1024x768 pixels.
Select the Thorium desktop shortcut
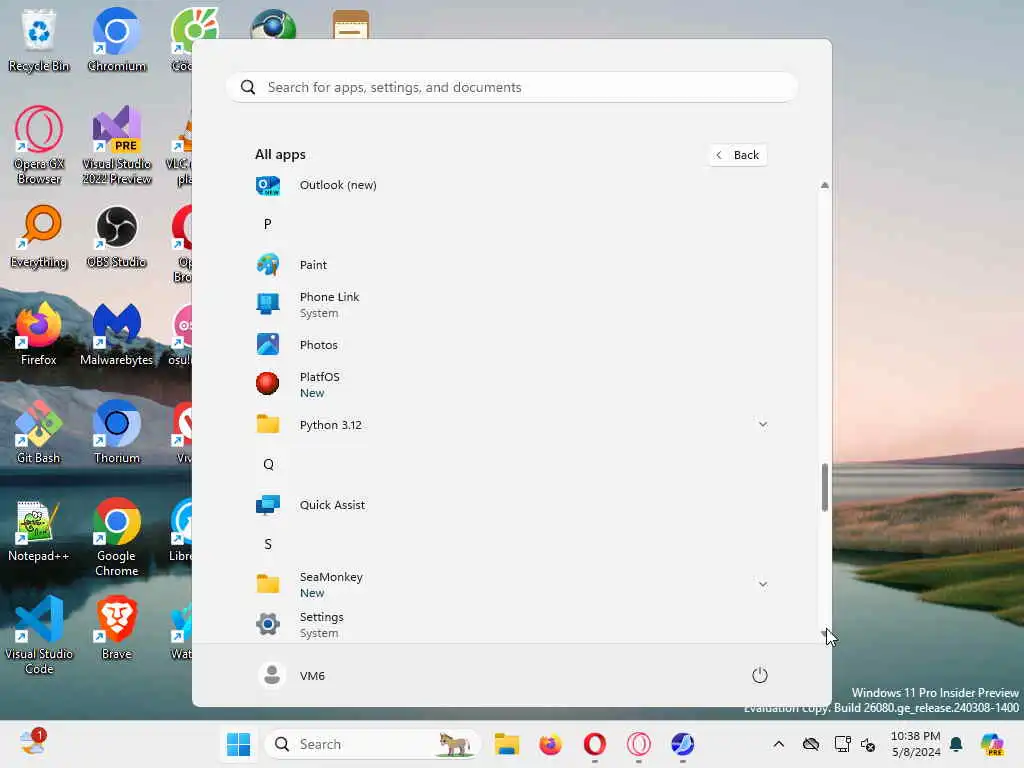point(117,432)
